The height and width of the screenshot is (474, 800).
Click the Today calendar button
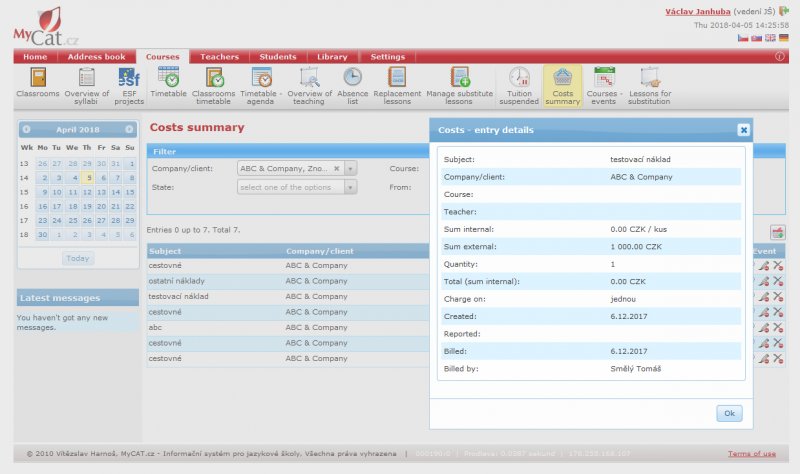point(78,258)
